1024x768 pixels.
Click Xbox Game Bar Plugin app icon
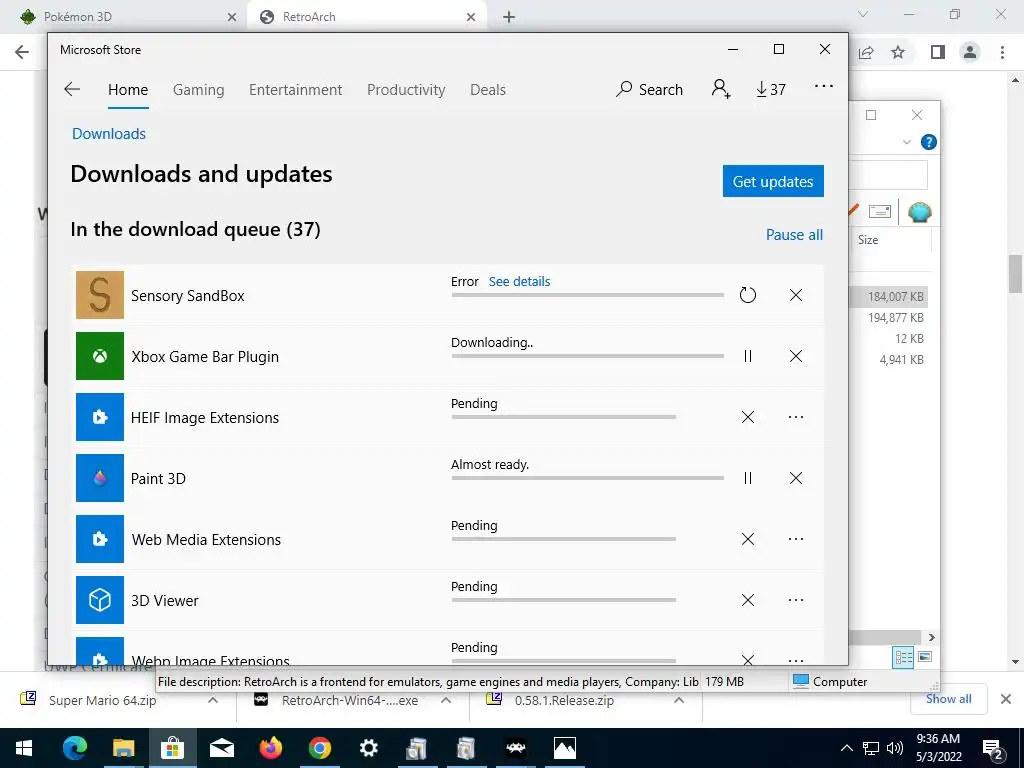(x=100, y=356)
